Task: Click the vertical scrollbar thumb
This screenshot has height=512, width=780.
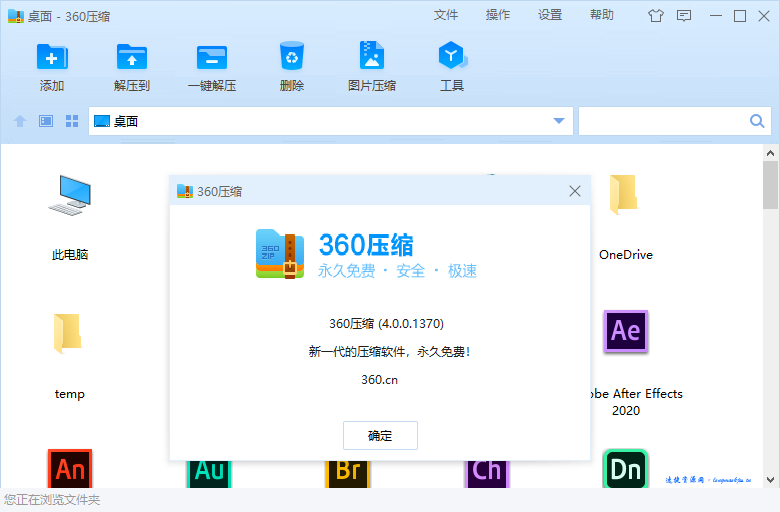Action: (x=770, y=185)
